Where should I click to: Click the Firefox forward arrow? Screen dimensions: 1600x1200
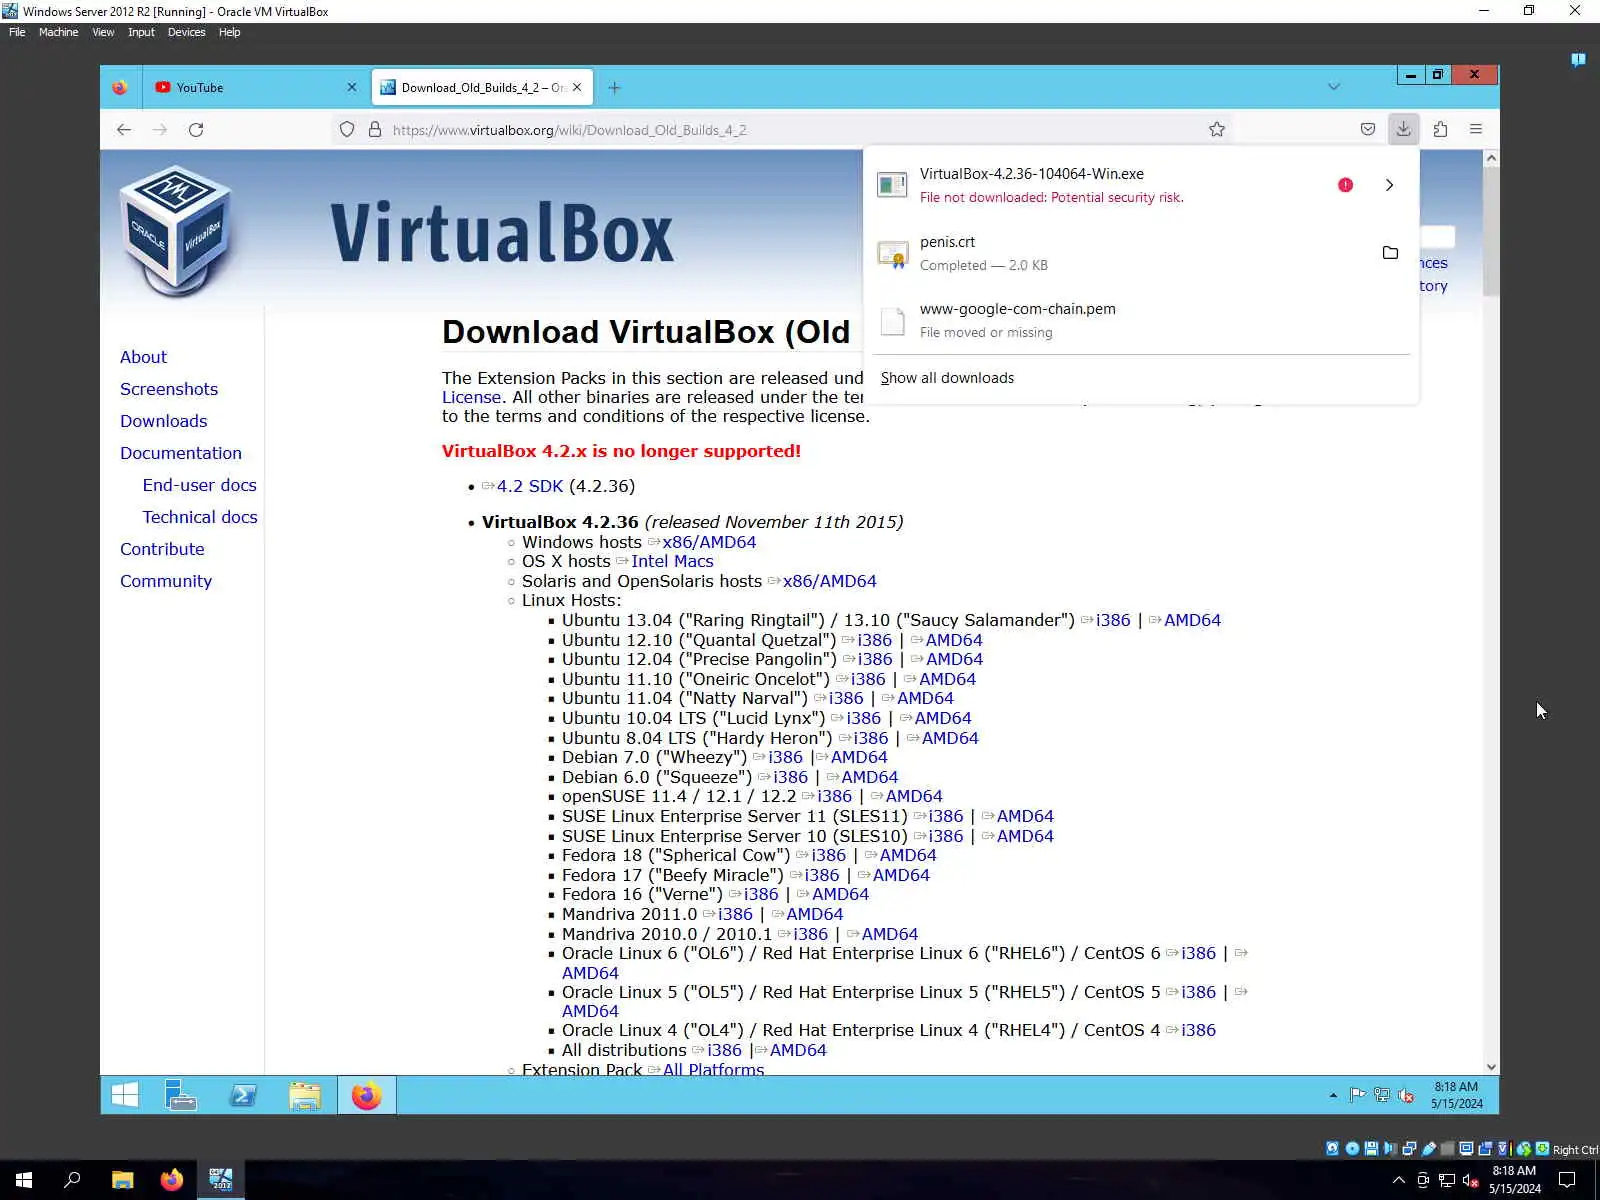coord(160,130)
